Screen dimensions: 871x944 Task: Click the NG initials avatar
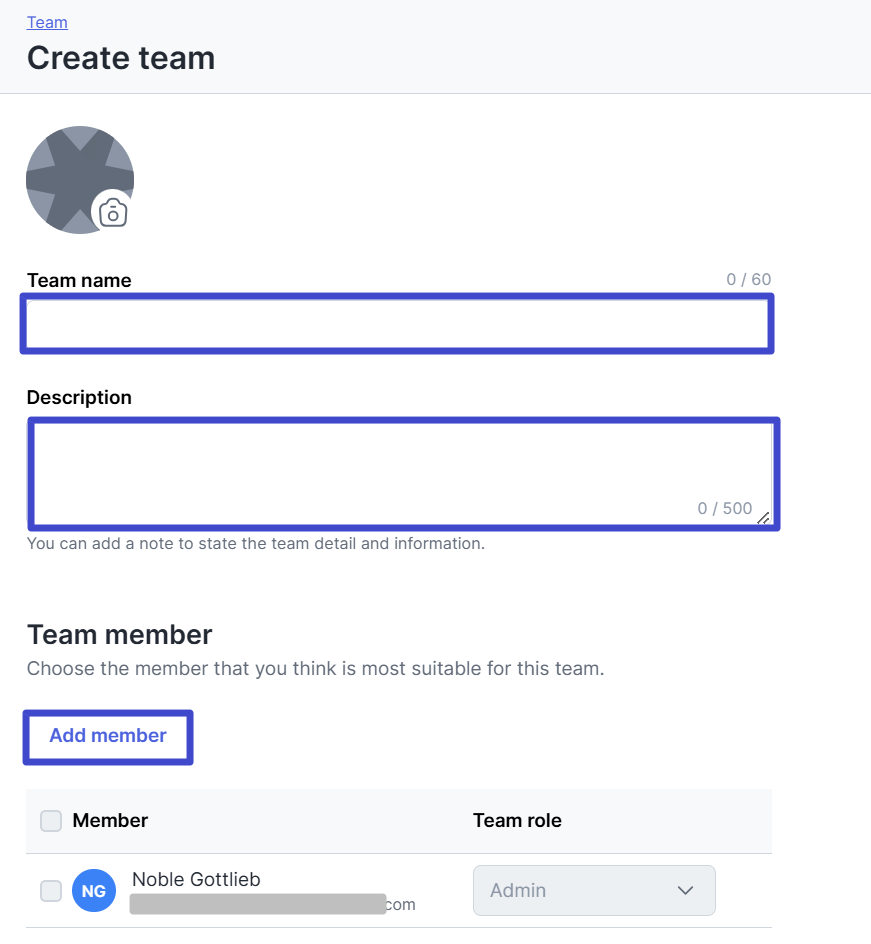tap(94, 890)
